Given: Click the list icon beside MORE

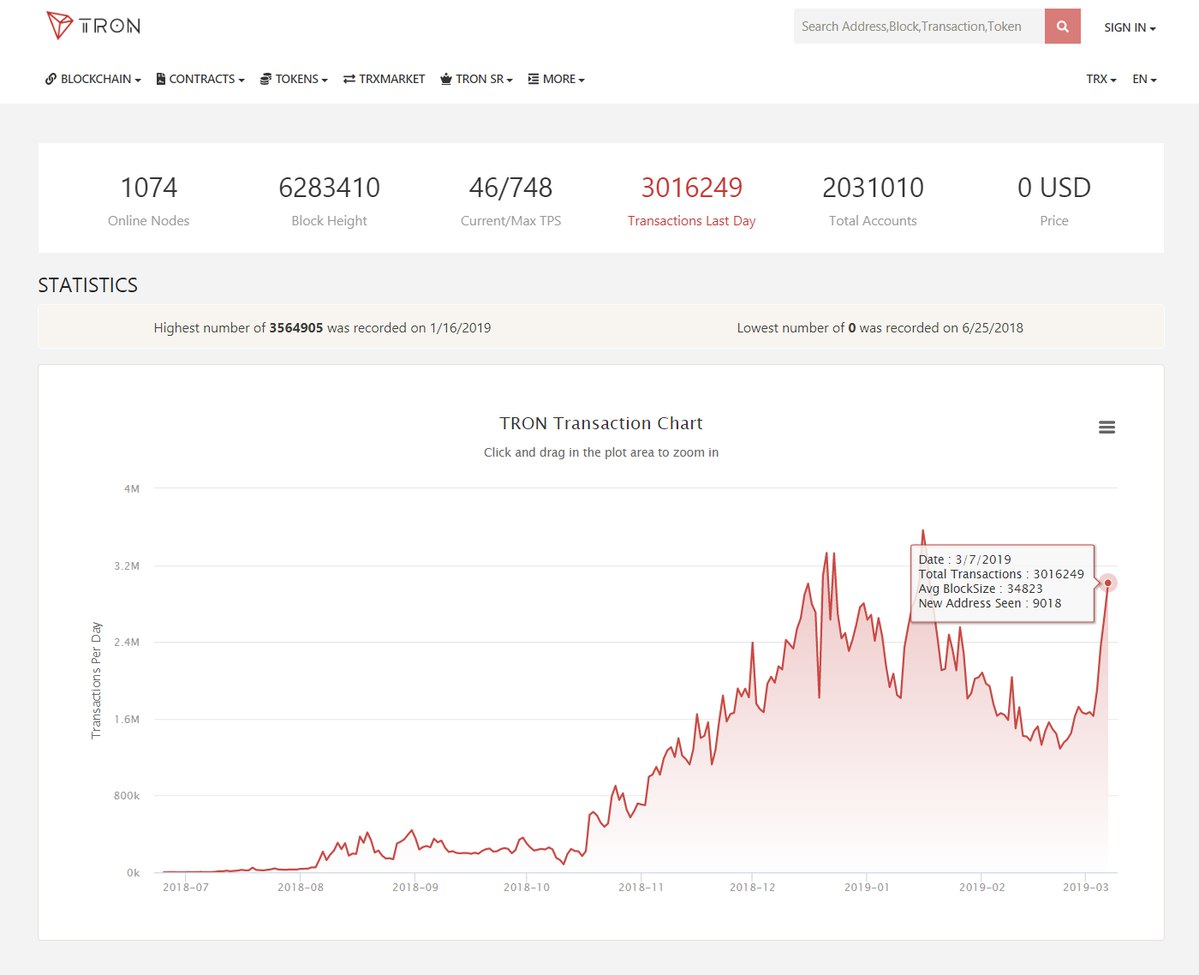Looking at the screenshot, I should pos(533,79).
